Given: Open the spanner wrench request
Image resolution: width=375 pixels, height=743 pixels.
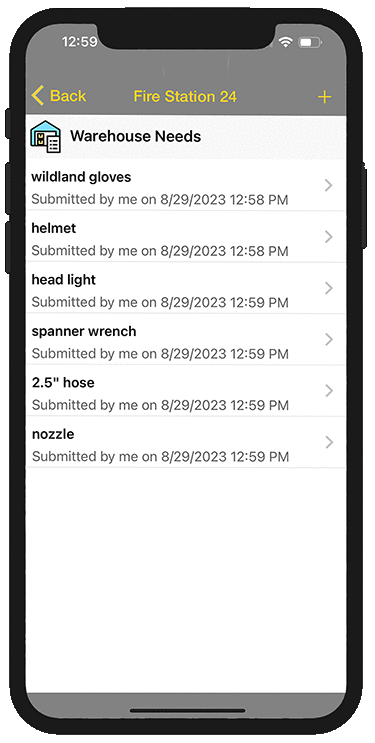Looking at the screenshot, I should coord(185,340).
